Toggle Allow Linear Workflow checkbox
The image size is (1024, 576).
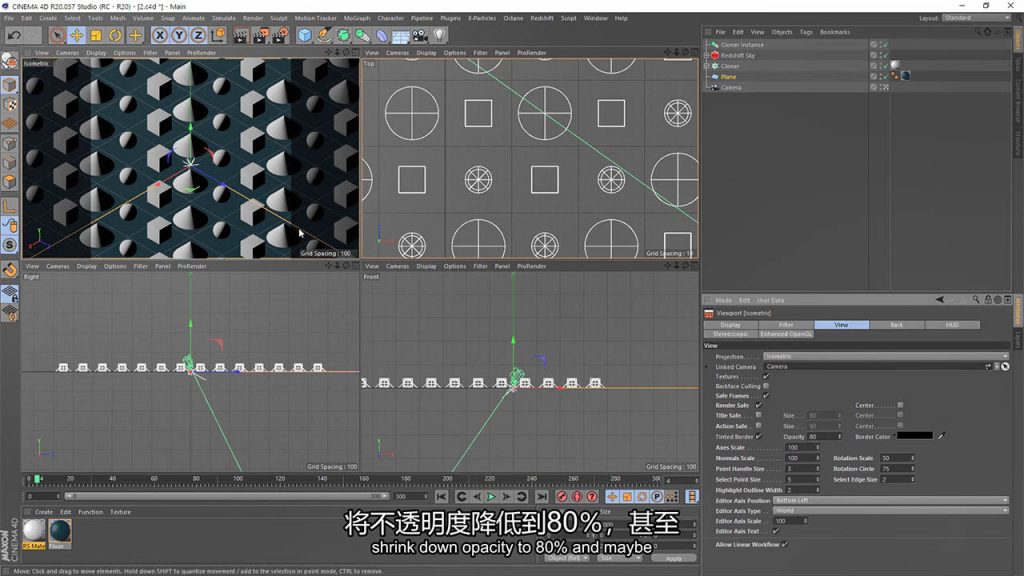click(x=785, y=544)
